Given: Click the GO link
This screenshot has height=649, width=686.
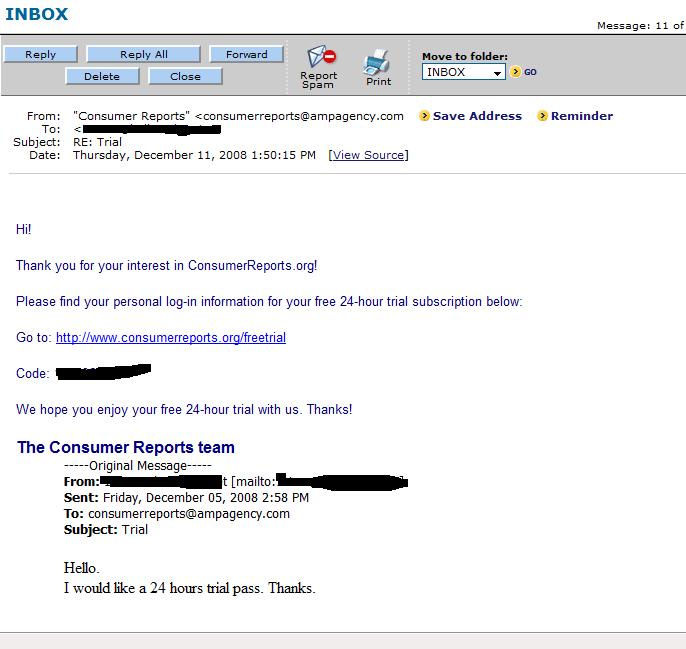Looking at the screenshot, I should pyautogui.click(x=530, y=72).
